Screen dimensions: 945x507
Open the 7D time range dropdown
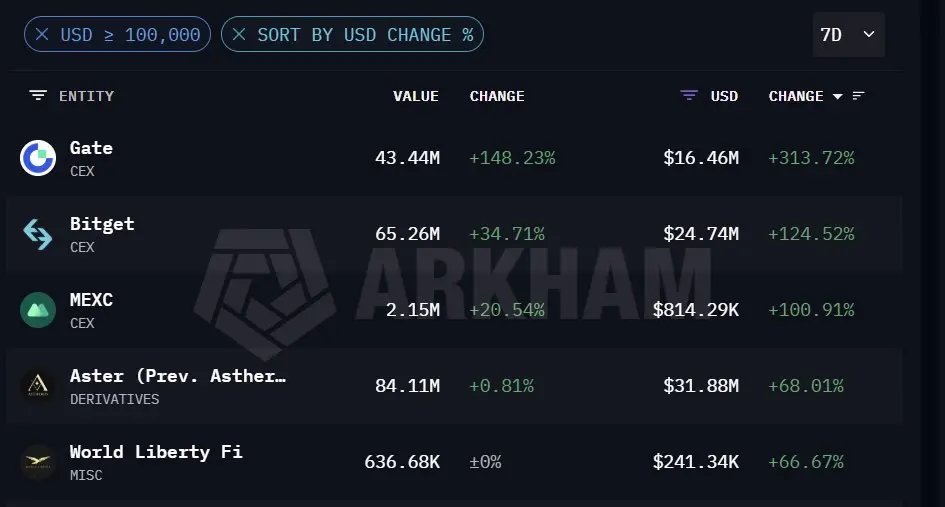(849, 34)
